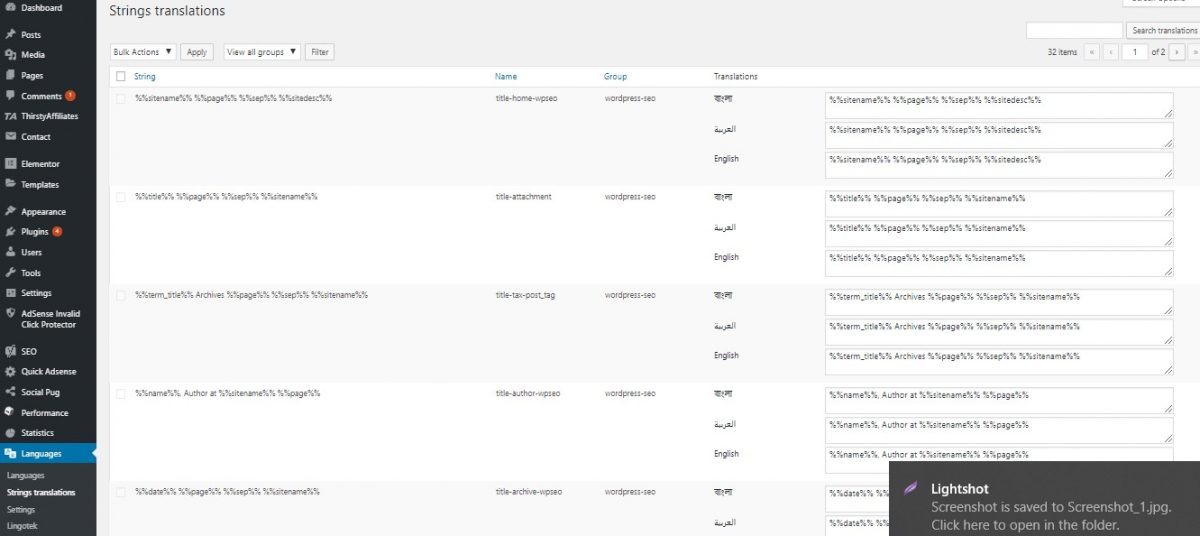The image size is (1200, 536).
Task: Click the Elementor icon in sidebar
Action: (x=10, y=164)
